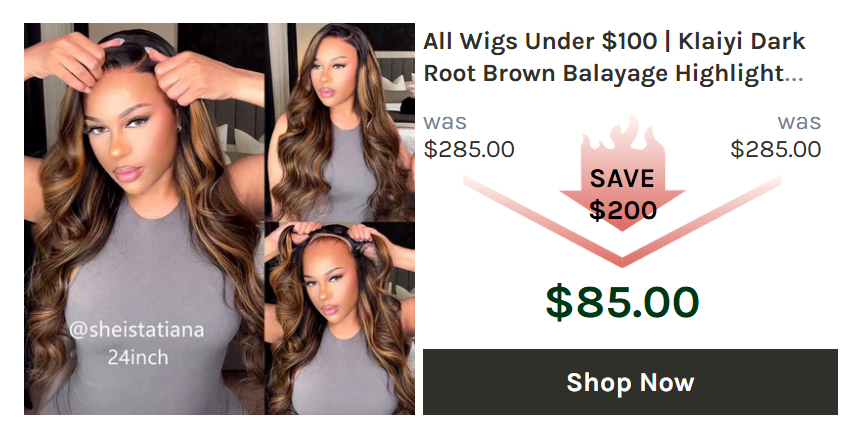This screenshot has height=438, width=845.
Task: Click the ellipsis ending the truncated title
Action: (794, 80)
